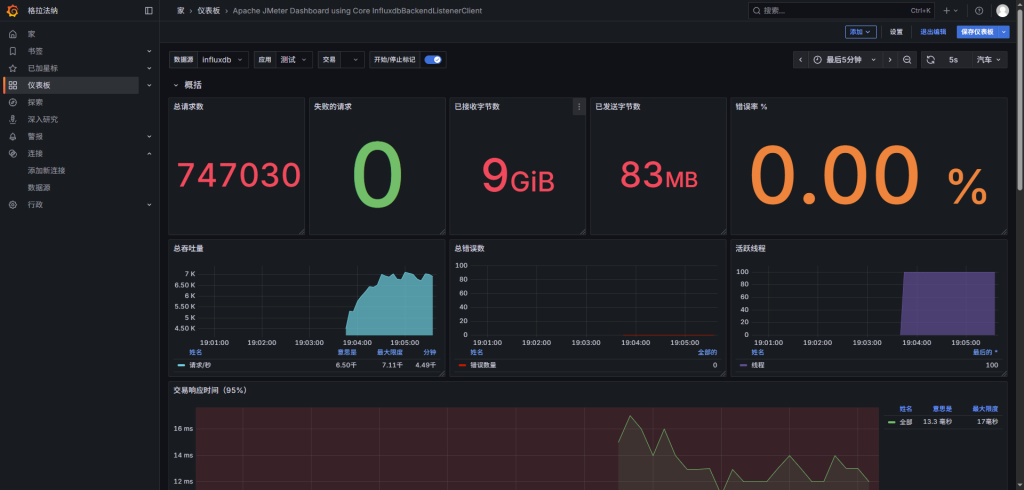This screenshot has width=1024, height=490.
Task: Collapse the 概括 row section
Action: pyautogui.click(x=177, y=85)
